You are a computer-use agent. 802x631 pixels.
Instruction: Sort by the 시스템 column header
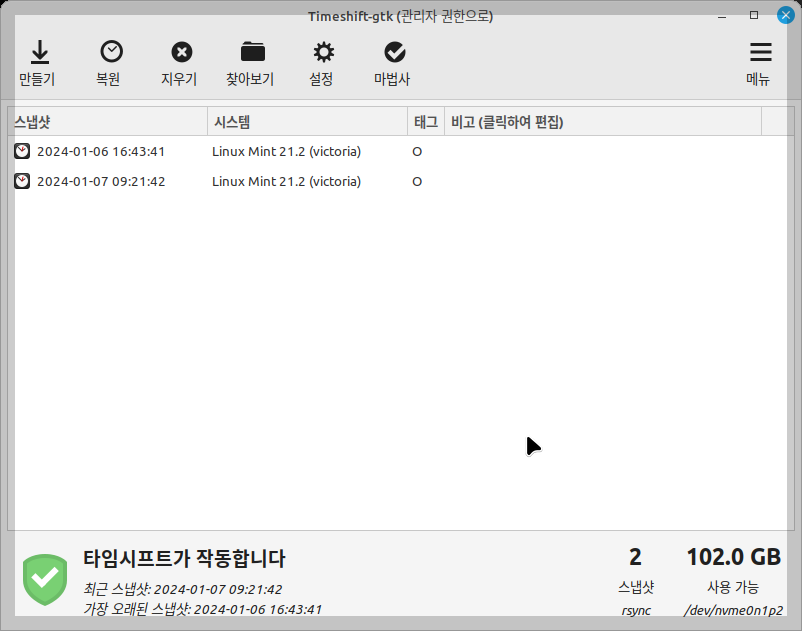307,122
